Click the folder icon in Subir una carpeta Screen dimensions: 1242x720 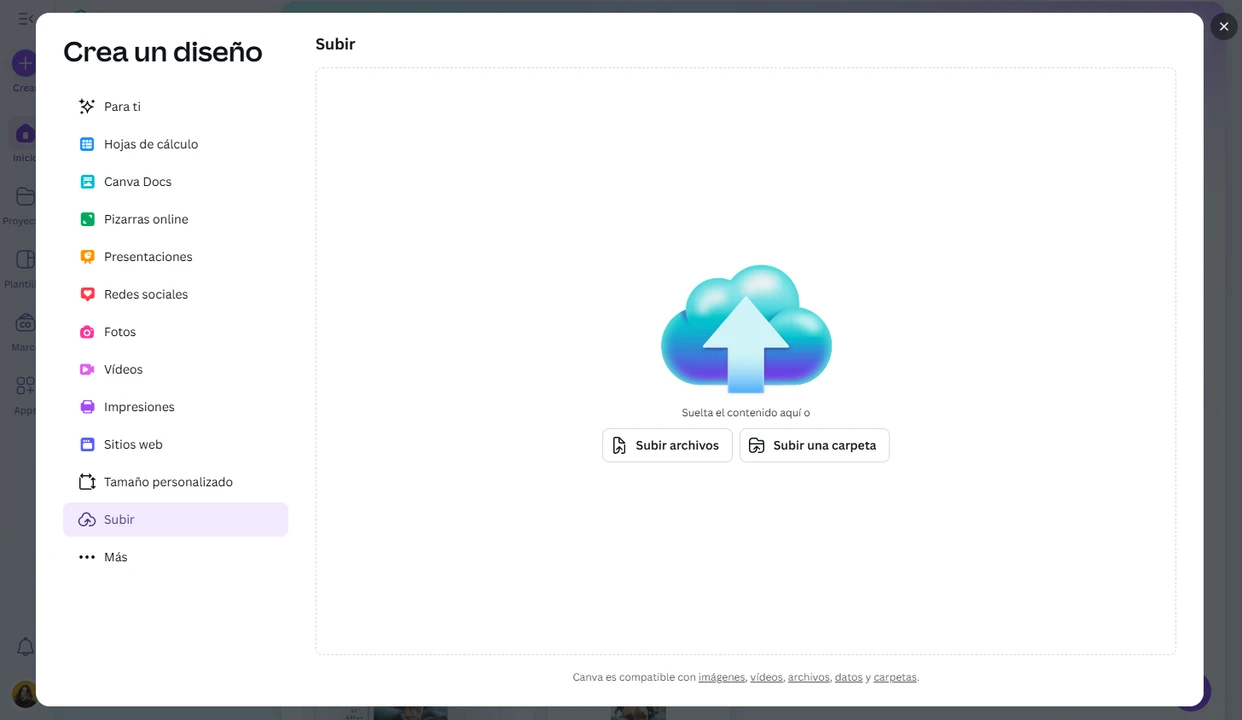click(x=757, y=445)
